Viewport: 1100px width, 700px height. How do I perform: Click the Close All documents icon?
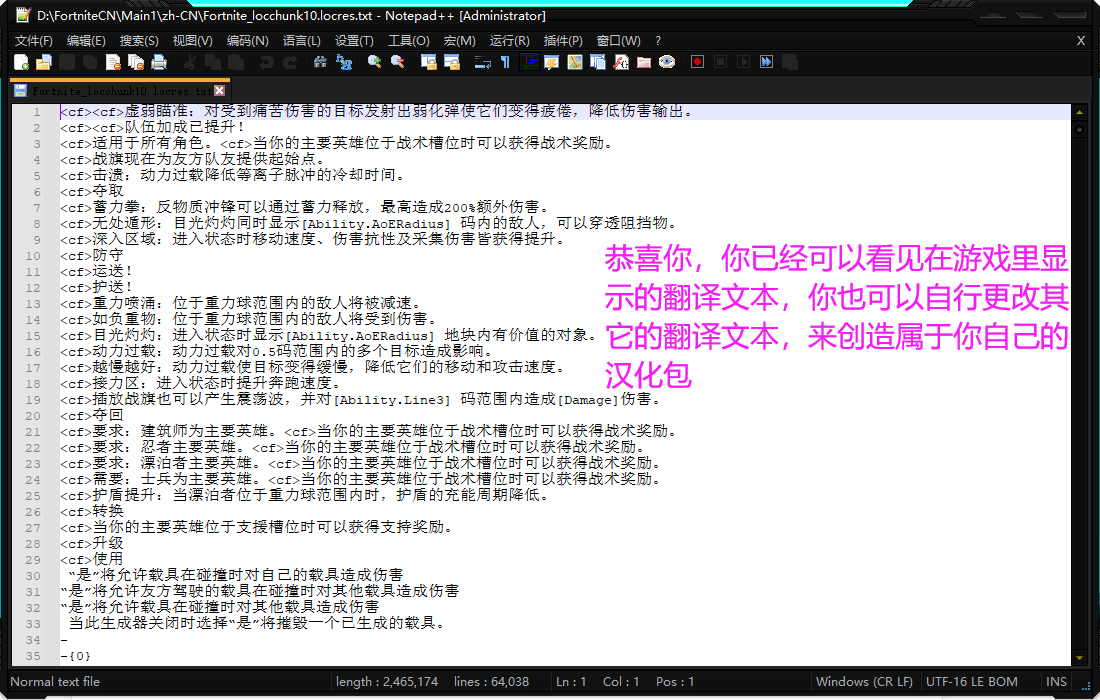(x=136, y=62)
